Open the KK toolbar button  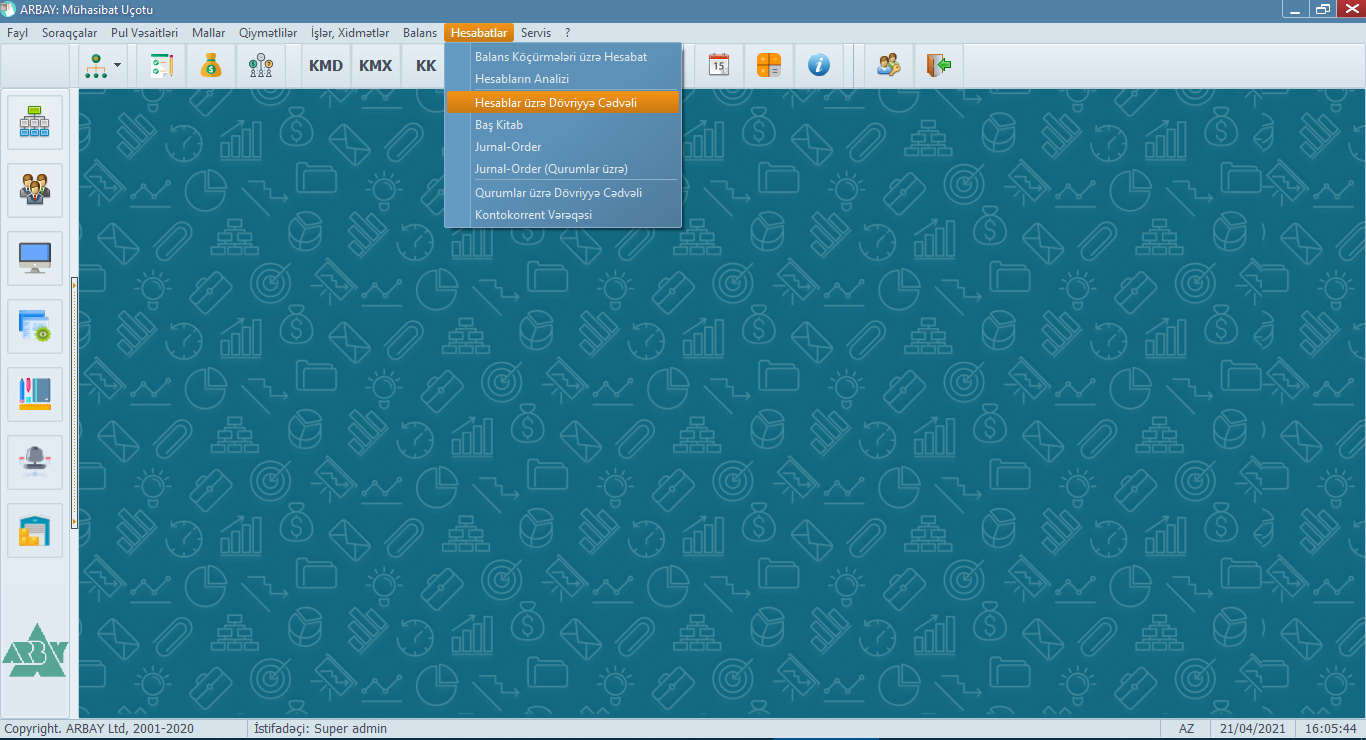pyautogui.click(x=426, y=66)
